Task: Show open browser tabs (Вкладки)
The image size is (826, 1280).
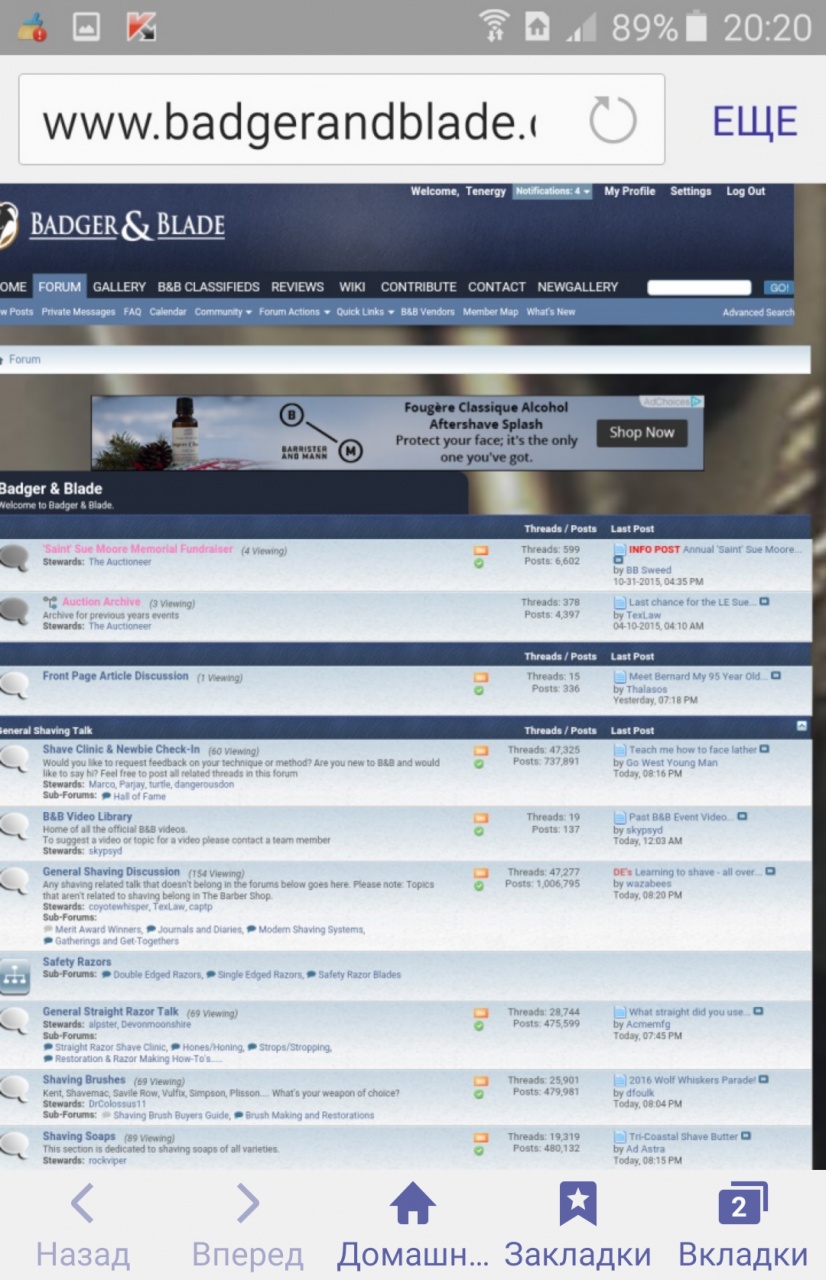Action: coord(743,1225)
